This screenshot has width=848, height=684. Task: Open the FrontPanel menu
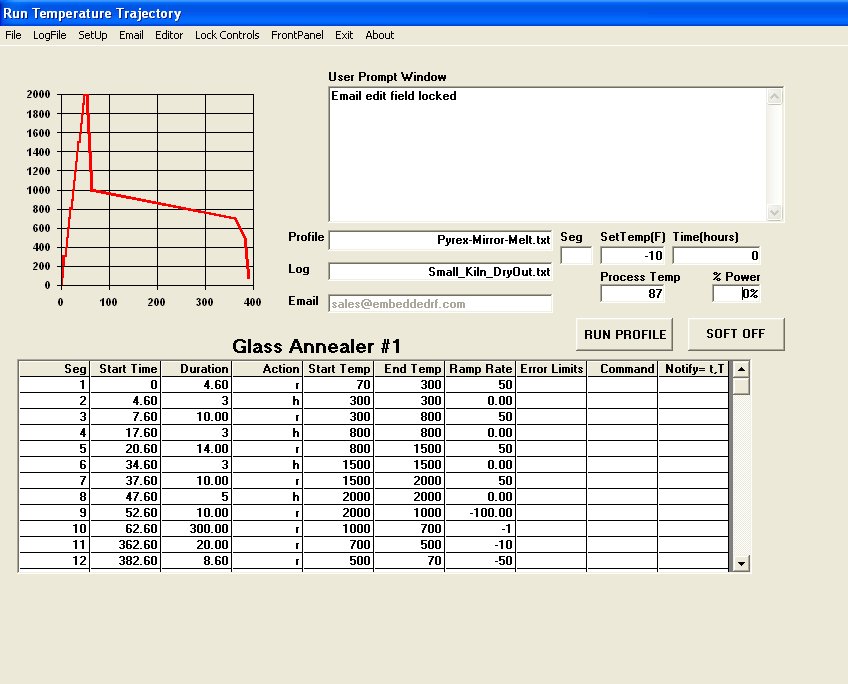[297, 35]
